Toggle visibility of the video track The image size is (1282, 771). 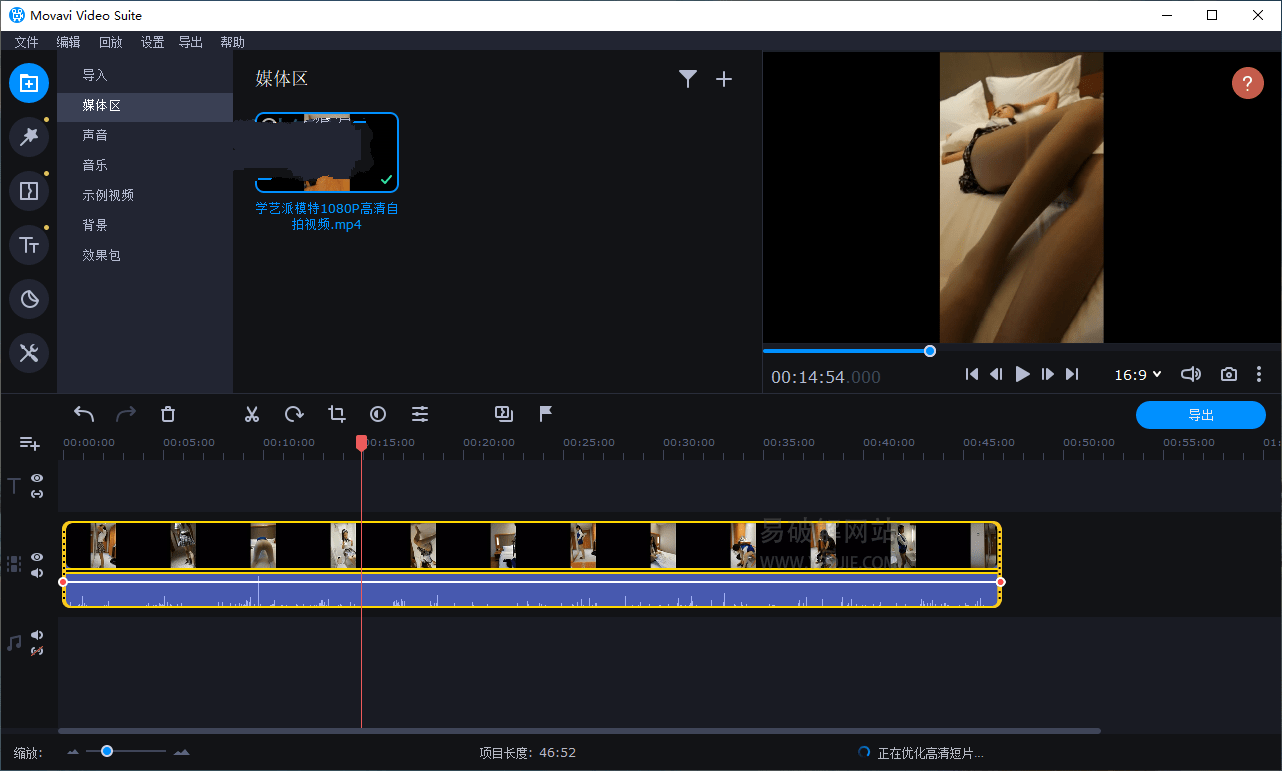click(37, 557)
